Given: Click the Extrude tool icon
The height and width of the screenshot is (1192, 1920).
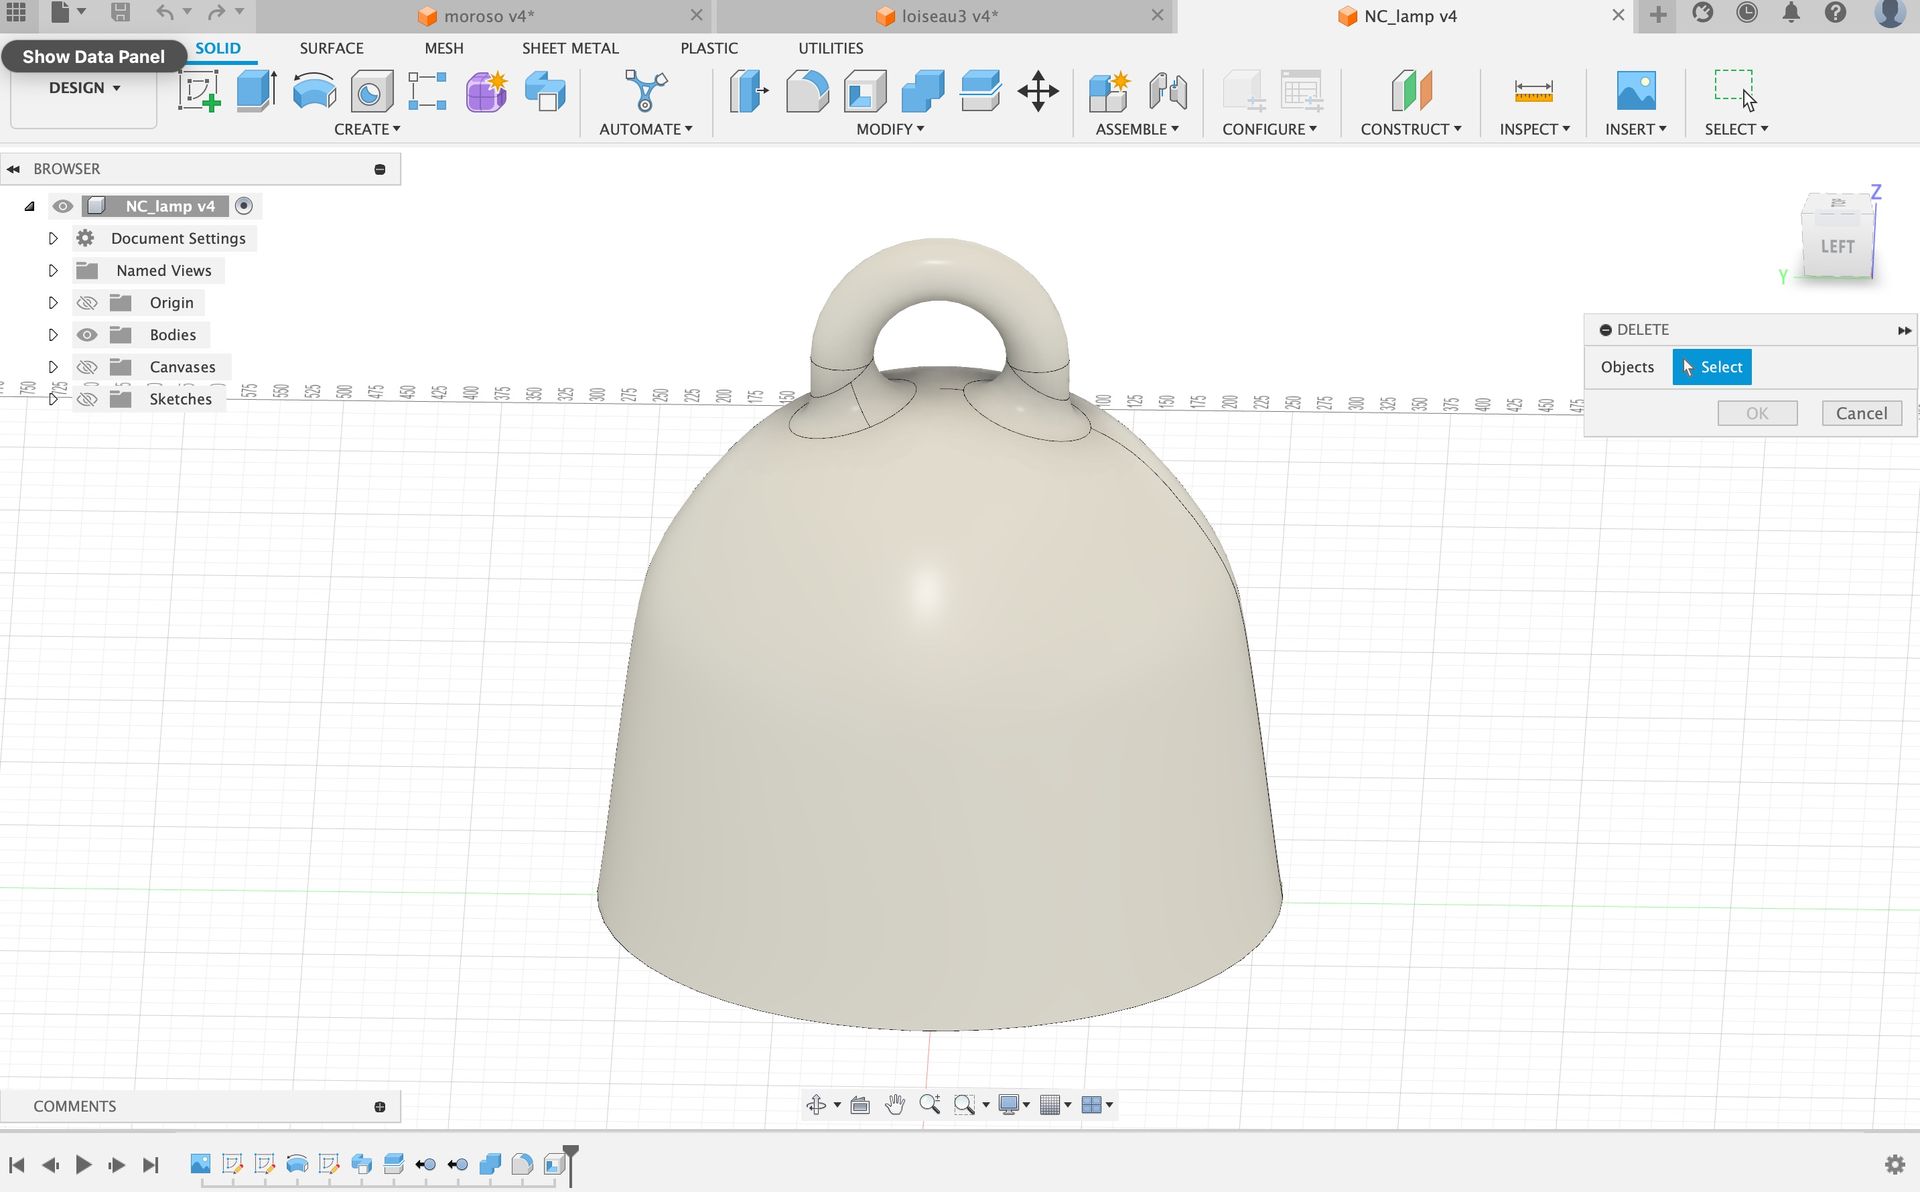Looking at the screenshot, I should (x=256, y=91).
